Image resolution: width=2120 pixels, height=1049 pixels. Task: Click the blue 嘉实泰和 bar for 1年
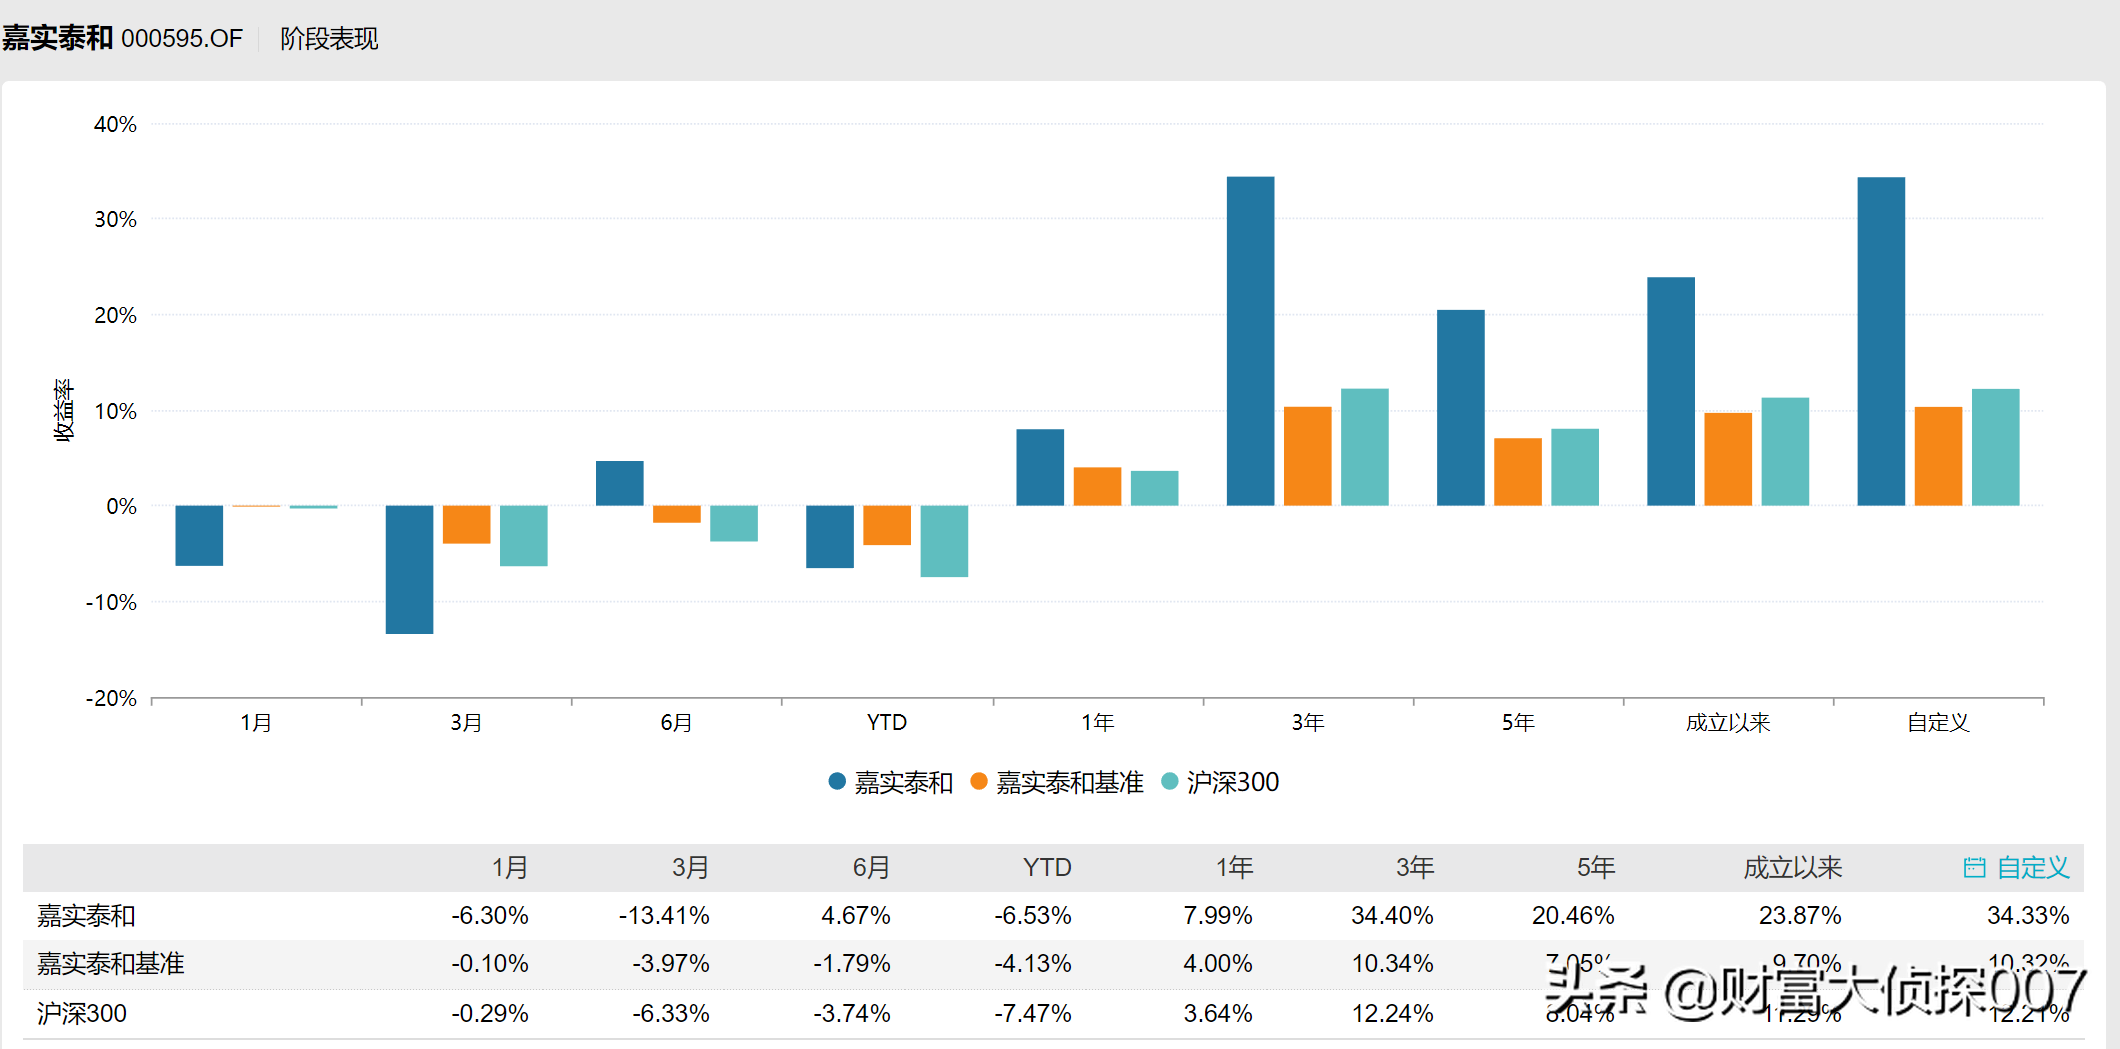click(x=1040, y=467)
